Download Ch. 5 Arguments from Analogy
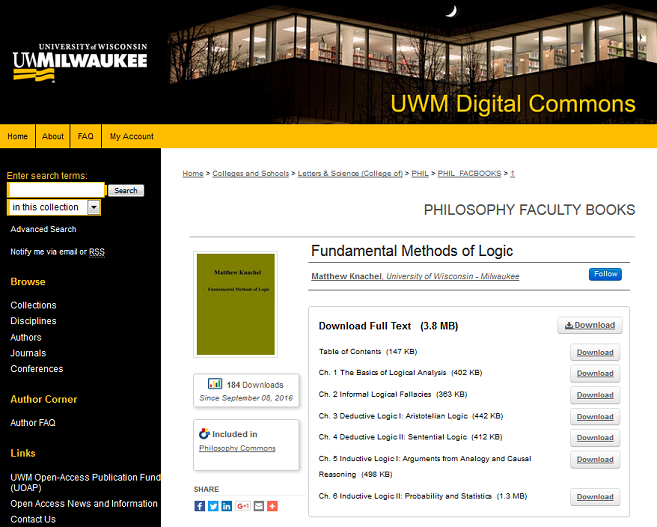Viewport: 657px width, 527px height. [595, 460]
